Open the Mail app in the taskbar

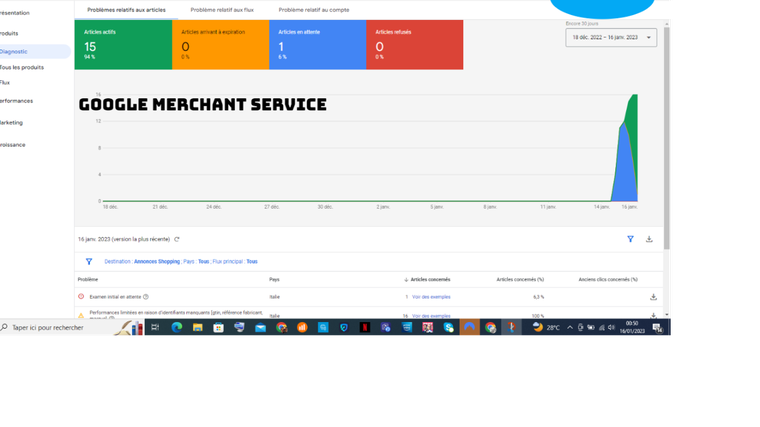click(260, 327)
